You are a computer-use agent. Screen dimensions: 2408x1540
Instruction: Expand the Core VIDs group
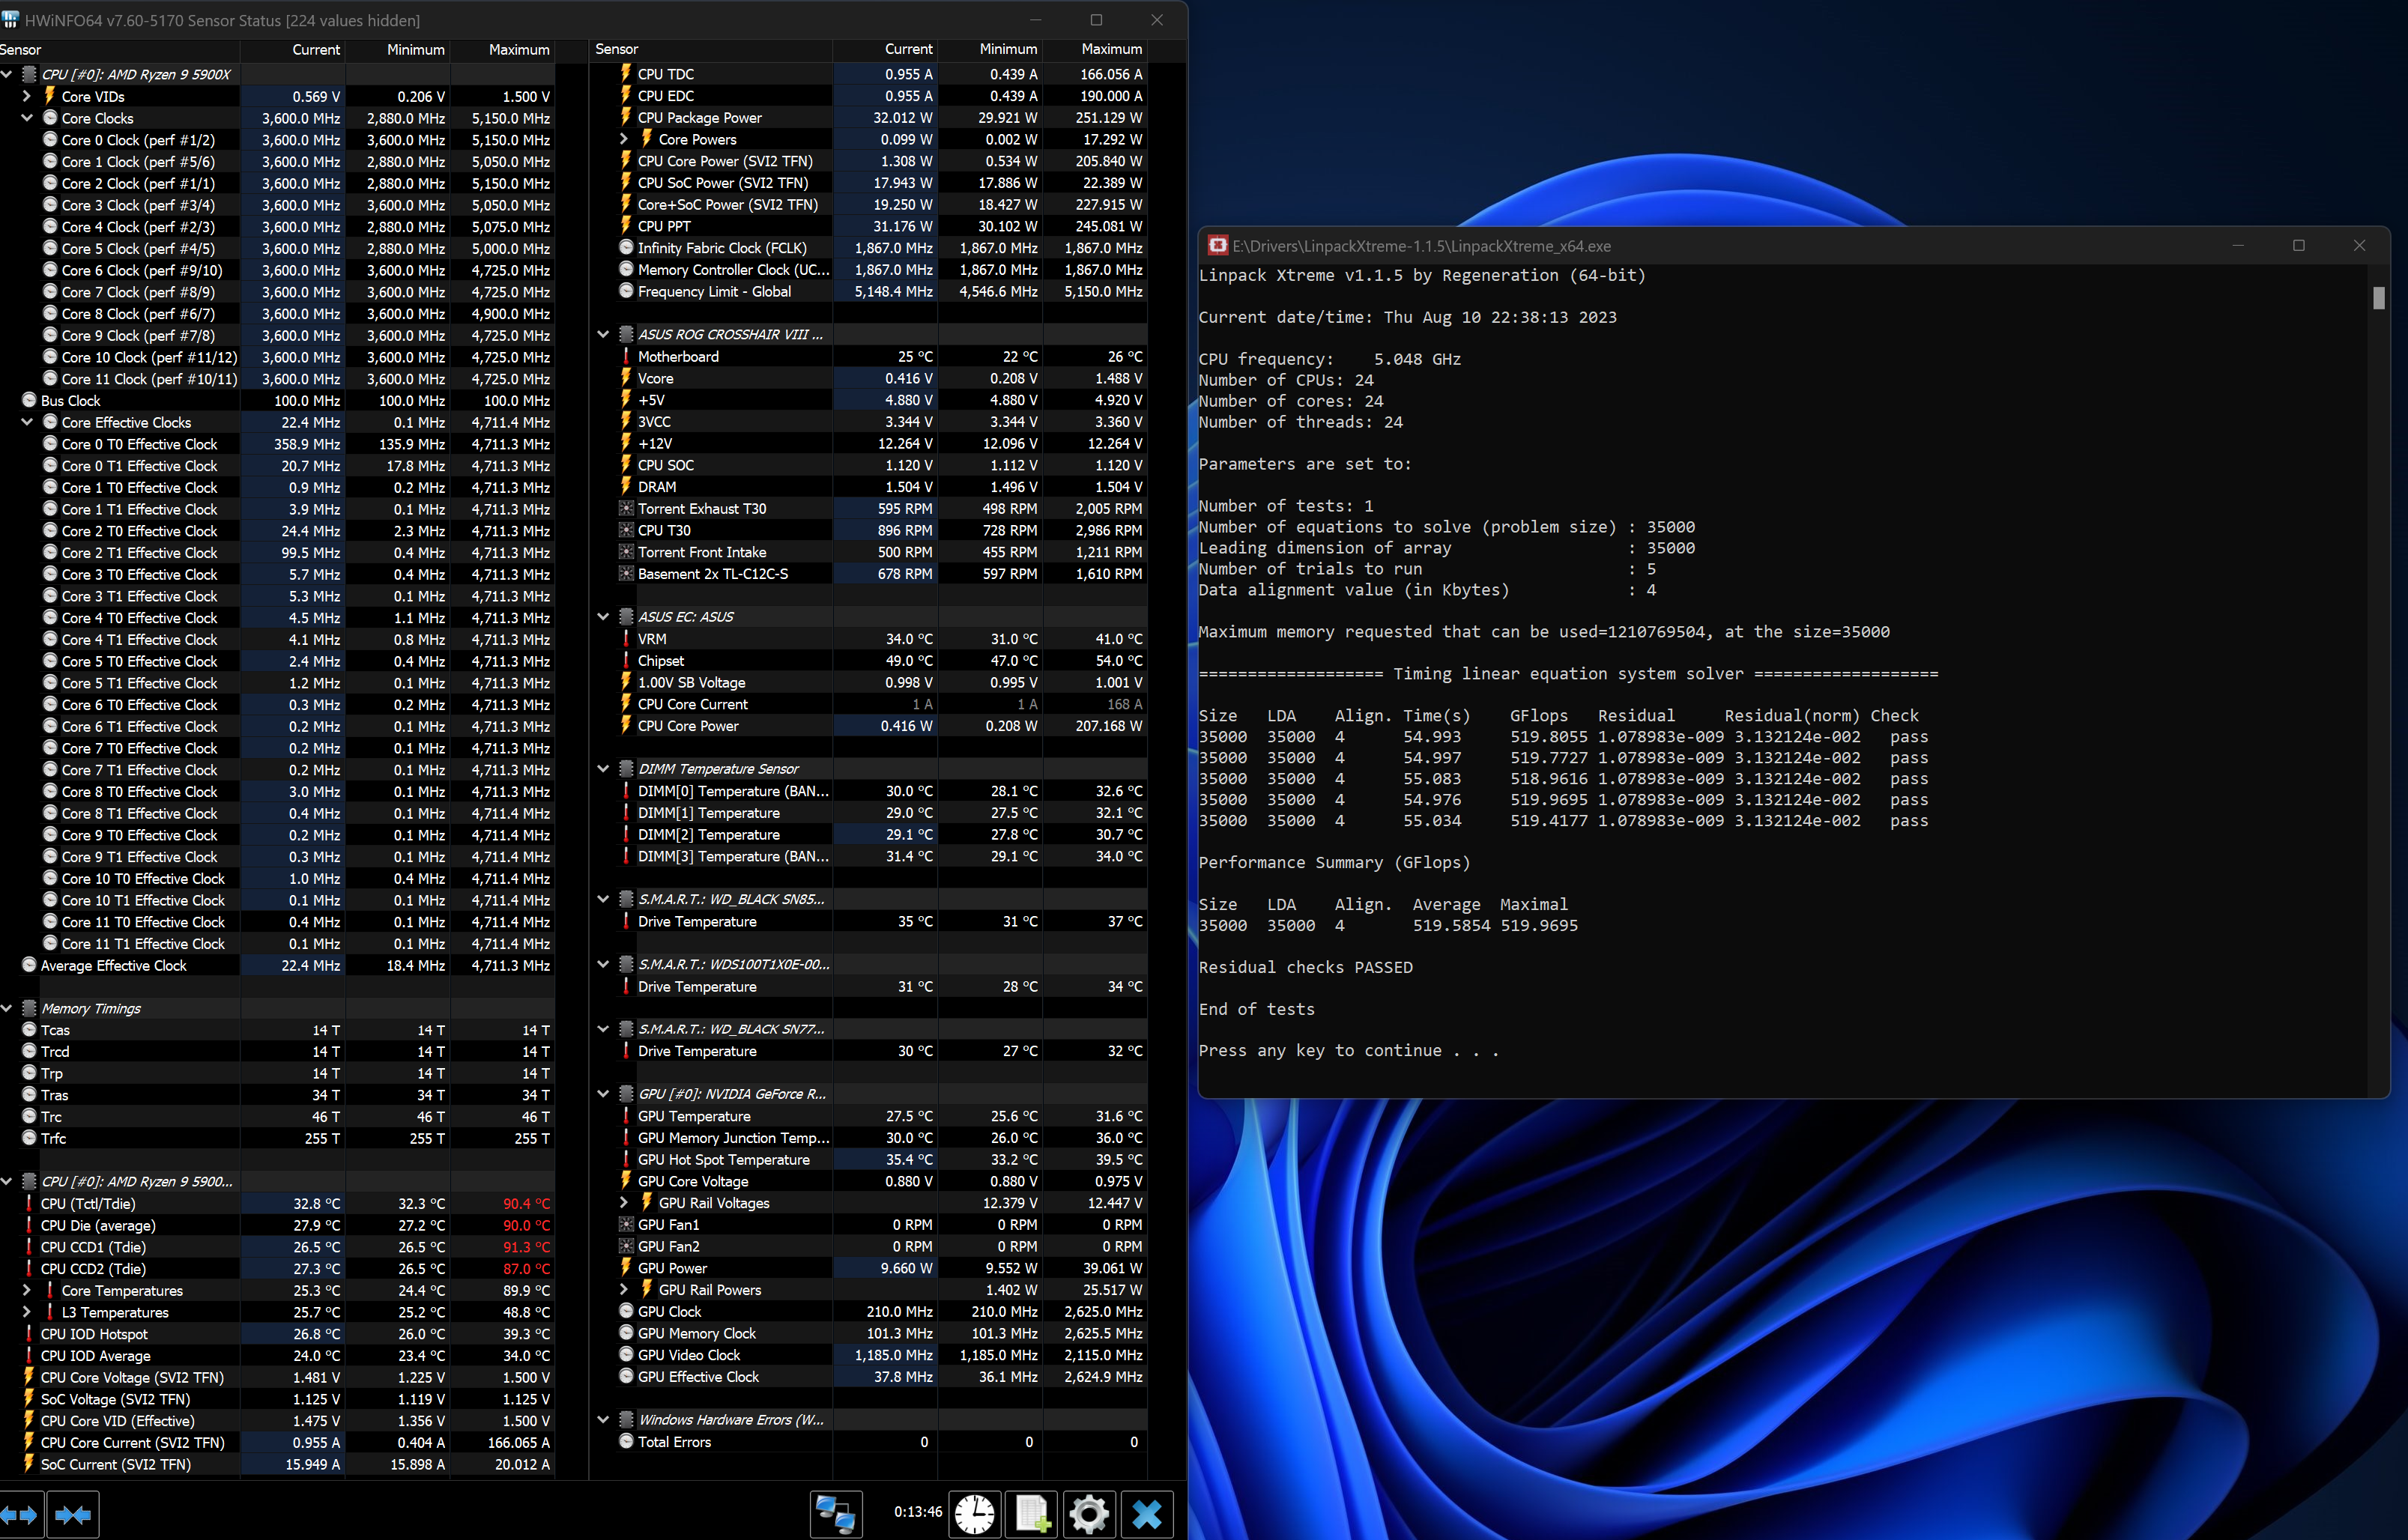coord(27,96)
